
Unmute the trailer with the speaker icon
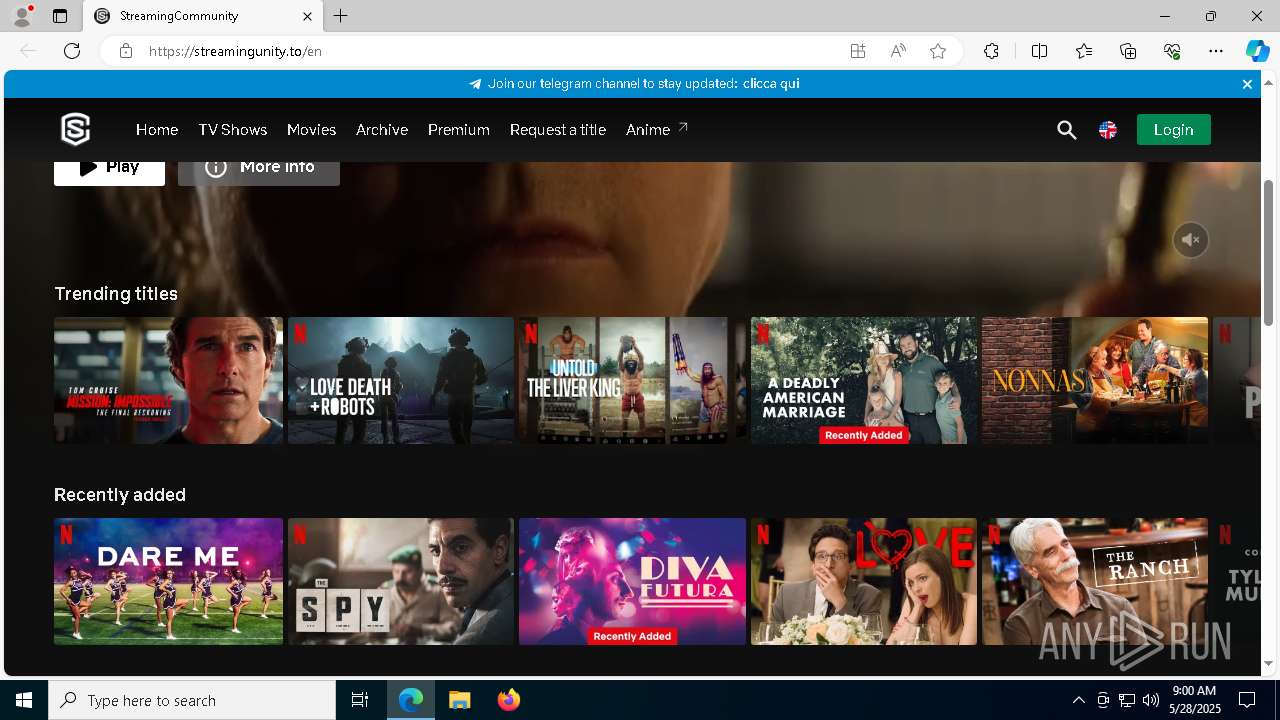pos(1191,240)
